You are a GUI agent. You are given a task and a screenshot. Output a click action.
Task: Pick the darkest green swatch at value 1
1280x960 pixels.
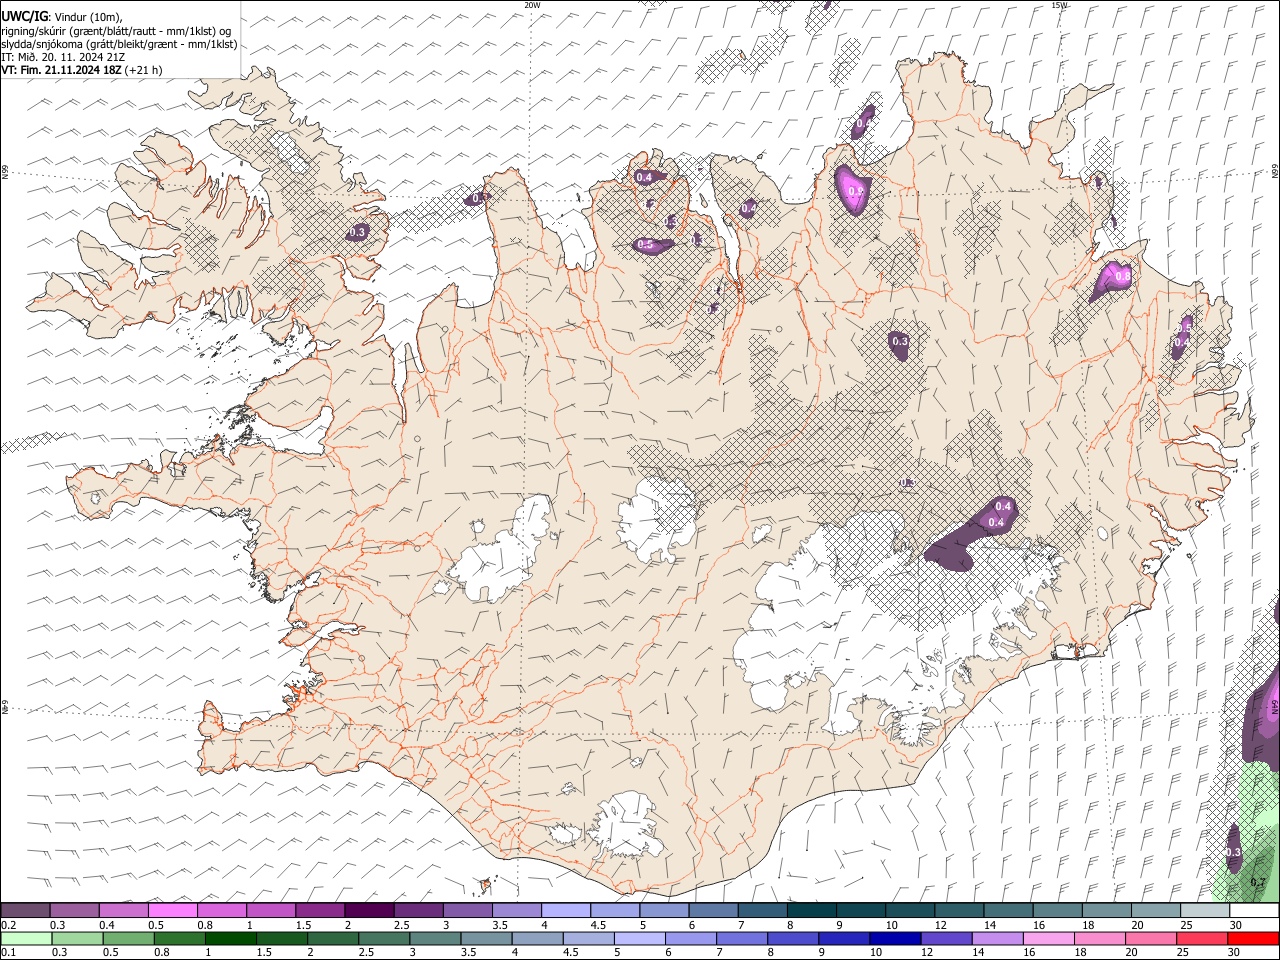click(230, 938)
